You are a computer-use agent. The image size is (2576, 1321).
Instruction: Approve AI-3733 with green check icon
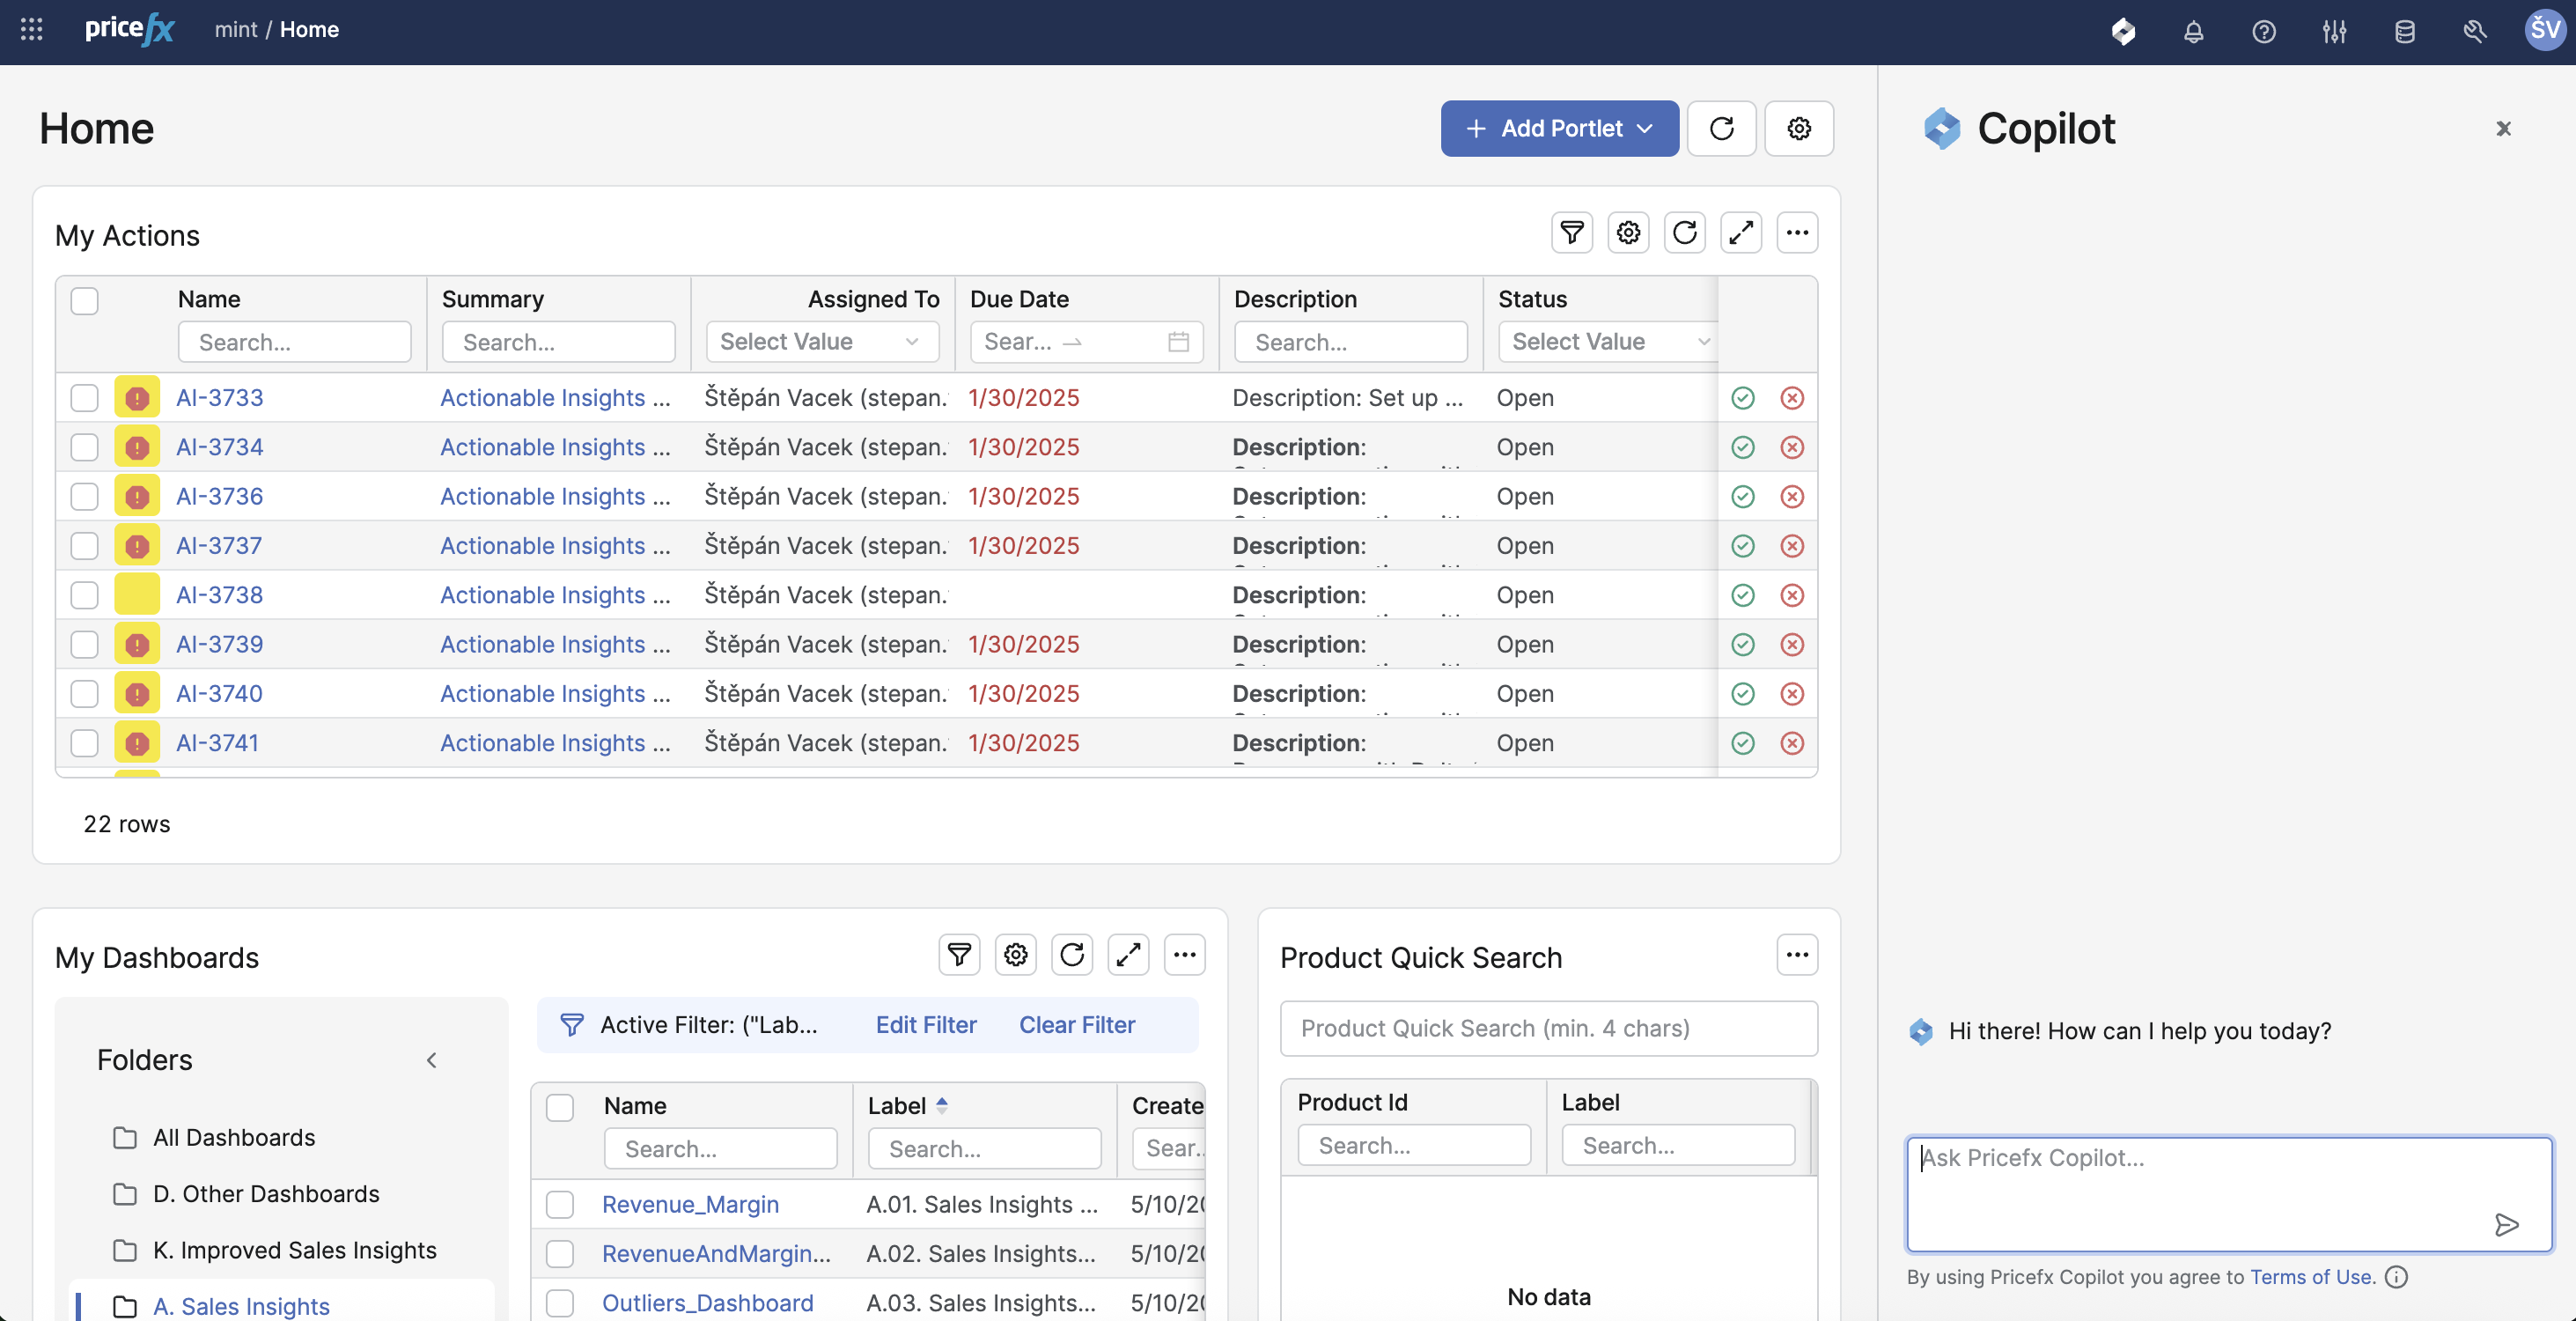click(1742, 398)
